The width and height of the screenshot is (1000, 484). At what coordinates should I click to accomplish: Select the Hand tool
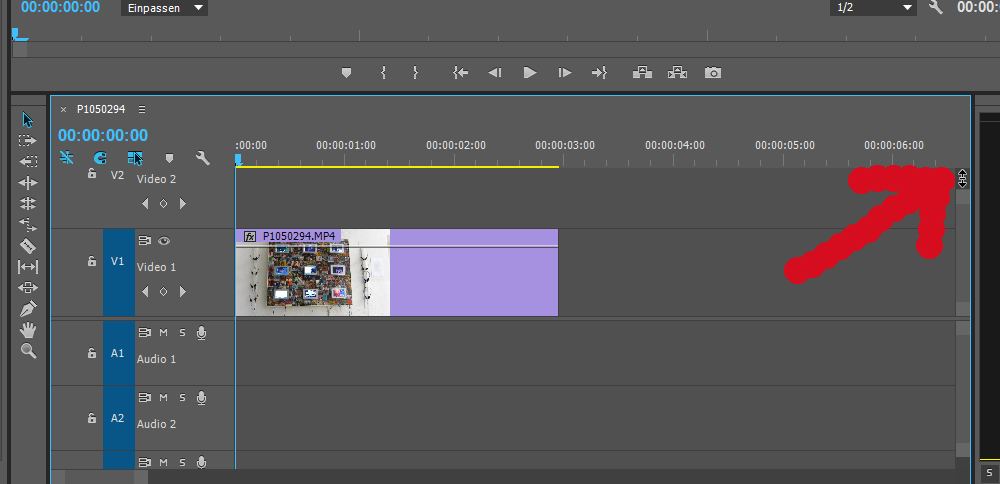click(28, 330)
